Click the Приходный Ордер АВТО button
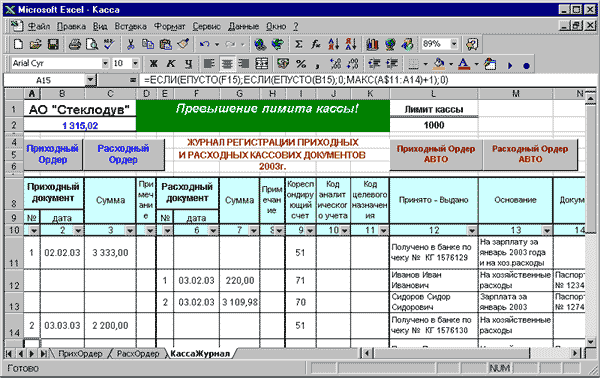The height and width of the screenshot is (379, 600). click(436, 154)
